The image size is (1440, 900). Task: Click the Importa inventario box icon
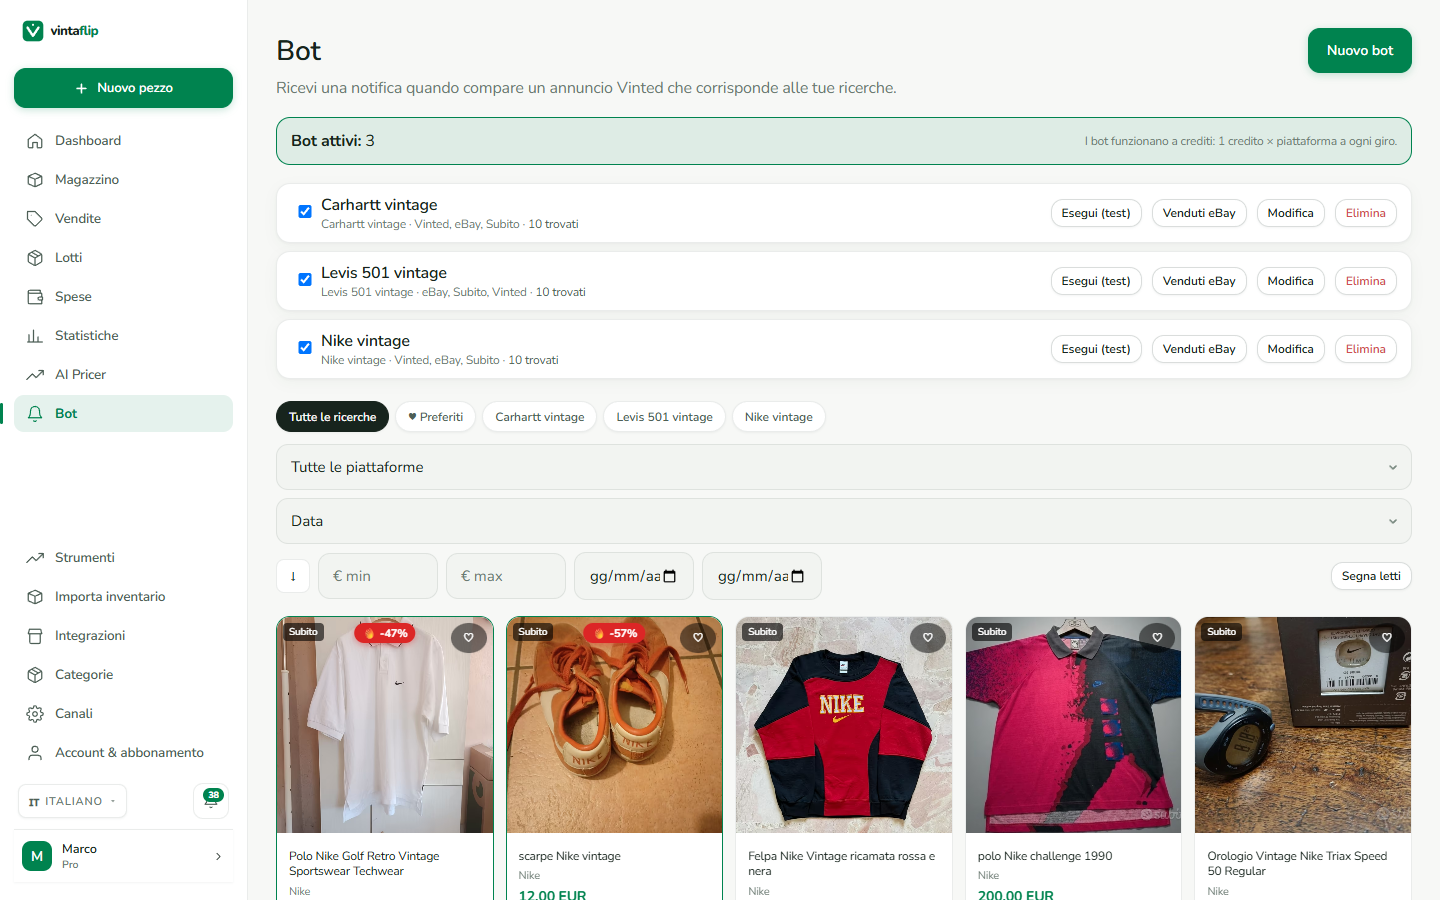pos(35,597)
